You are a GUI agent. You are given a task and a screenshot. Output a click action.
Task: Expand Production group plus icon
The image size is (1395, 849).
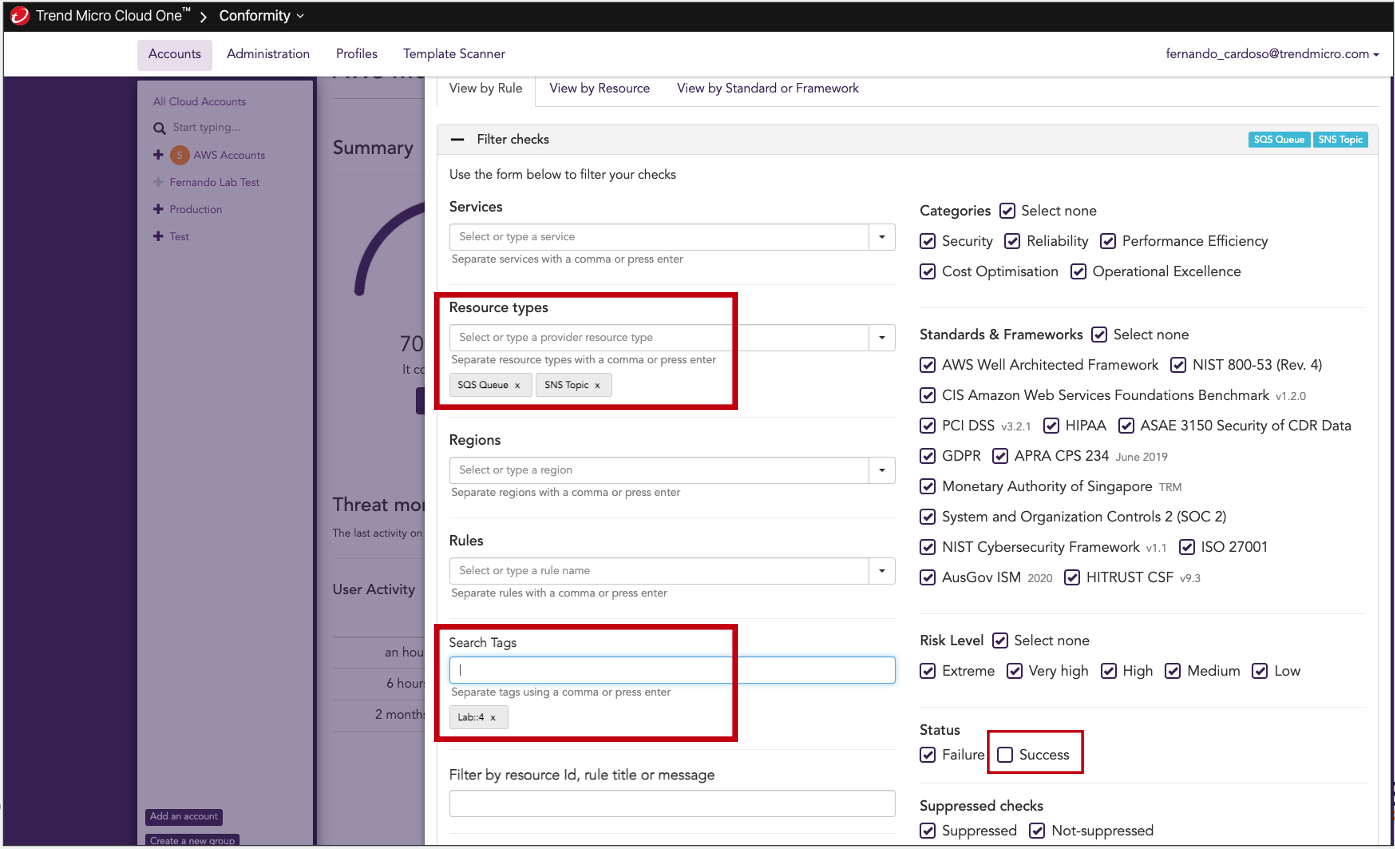158,209
